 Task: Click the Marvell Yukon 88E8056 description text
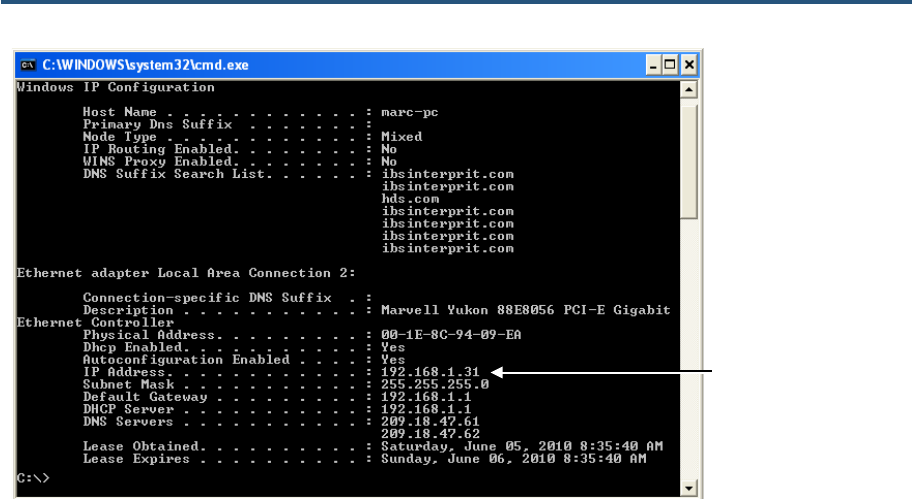coord(525,310)
